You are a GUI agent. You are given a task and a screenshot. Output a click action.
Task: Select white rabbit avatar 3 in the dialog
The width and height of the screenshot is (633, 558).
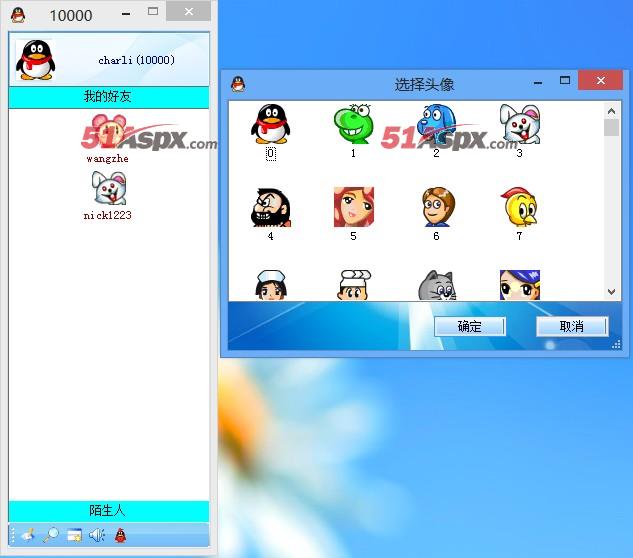520,124
